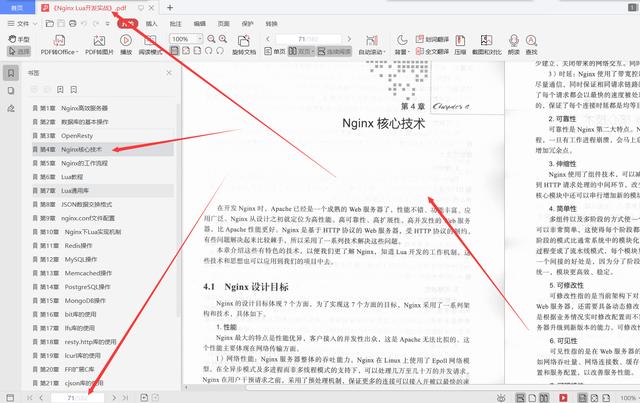Screen dimensions: 640x403
Task: Toggle 连续阅读 continuous reading
Action: [334, 51]
